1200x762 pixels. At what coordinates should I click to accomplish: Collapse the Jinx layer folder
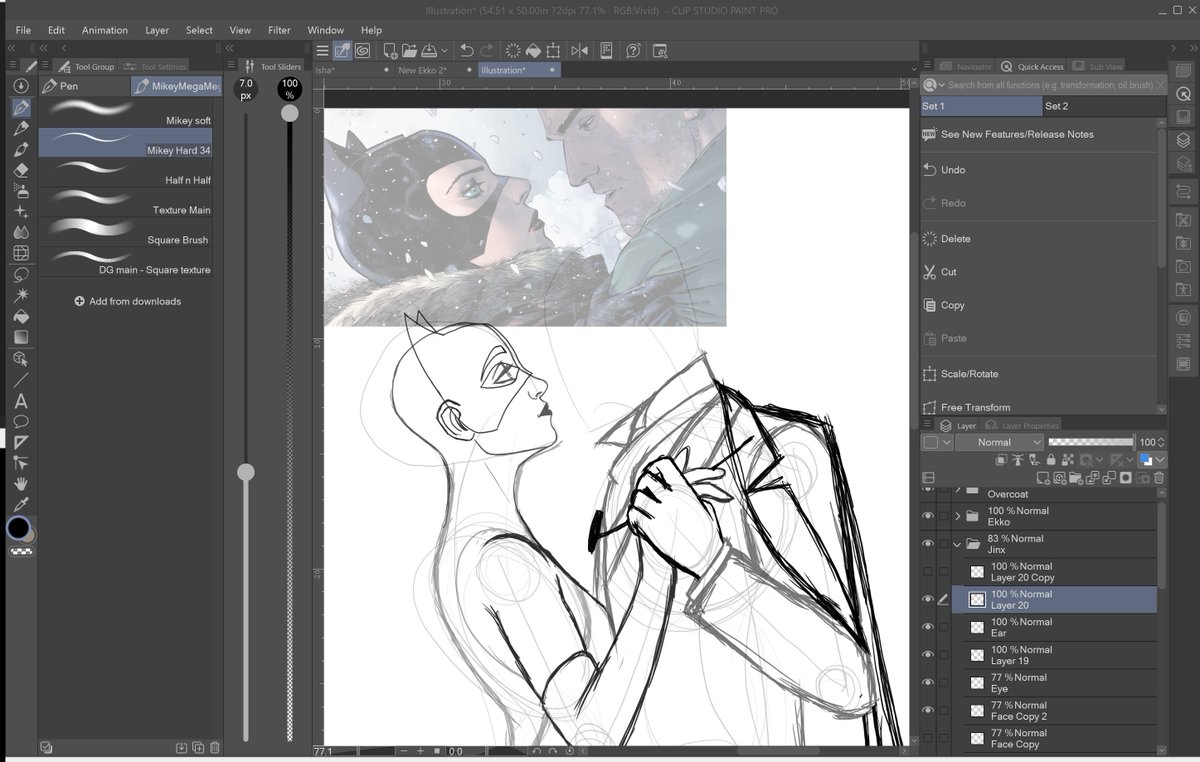pos(959,544)
